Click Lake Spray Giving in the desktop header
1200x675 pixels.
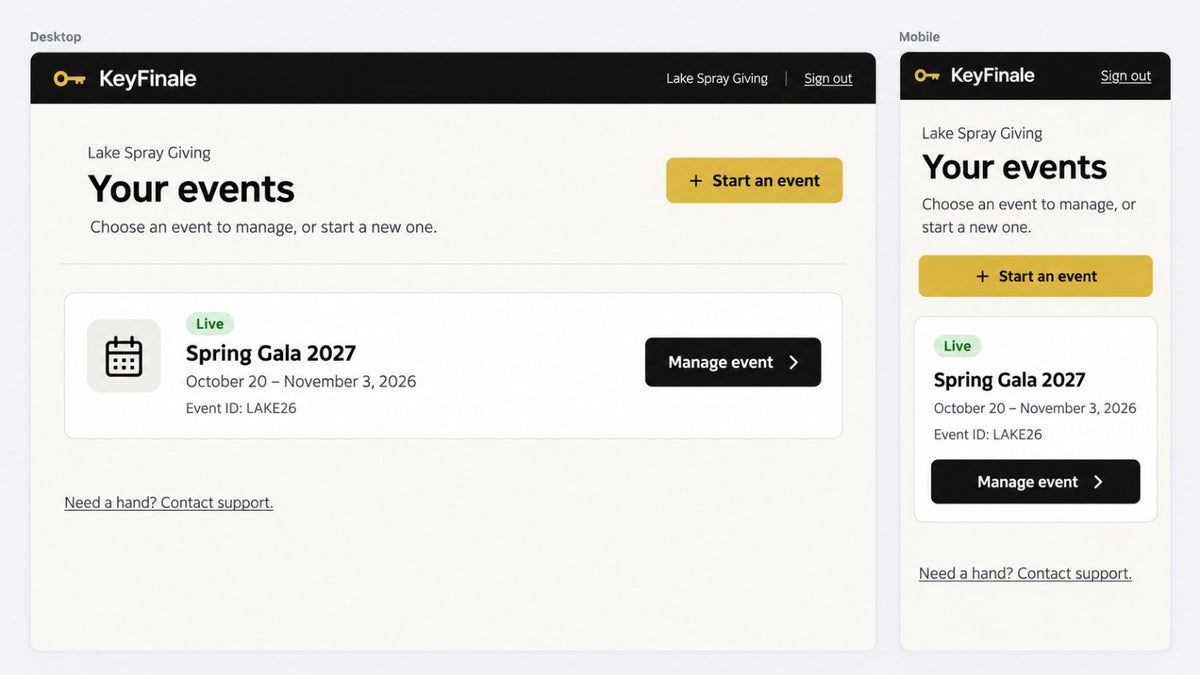tap(717, 78)
